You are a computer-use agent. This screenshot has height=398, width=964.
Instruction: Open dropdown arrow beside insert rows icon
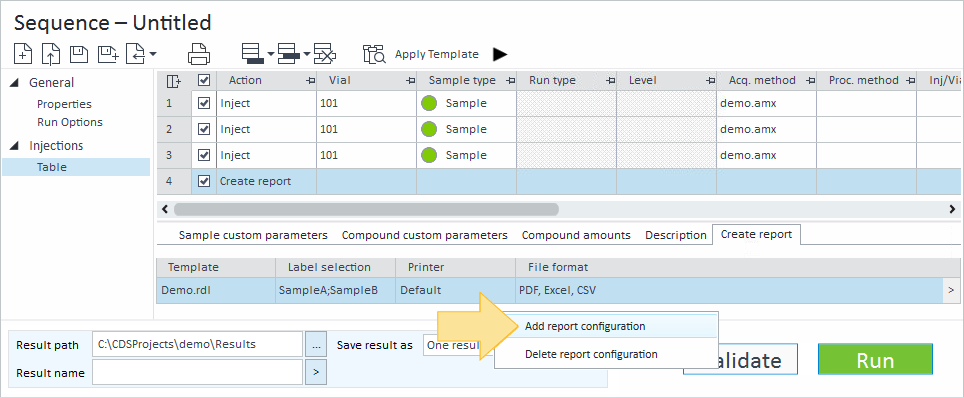270,55
